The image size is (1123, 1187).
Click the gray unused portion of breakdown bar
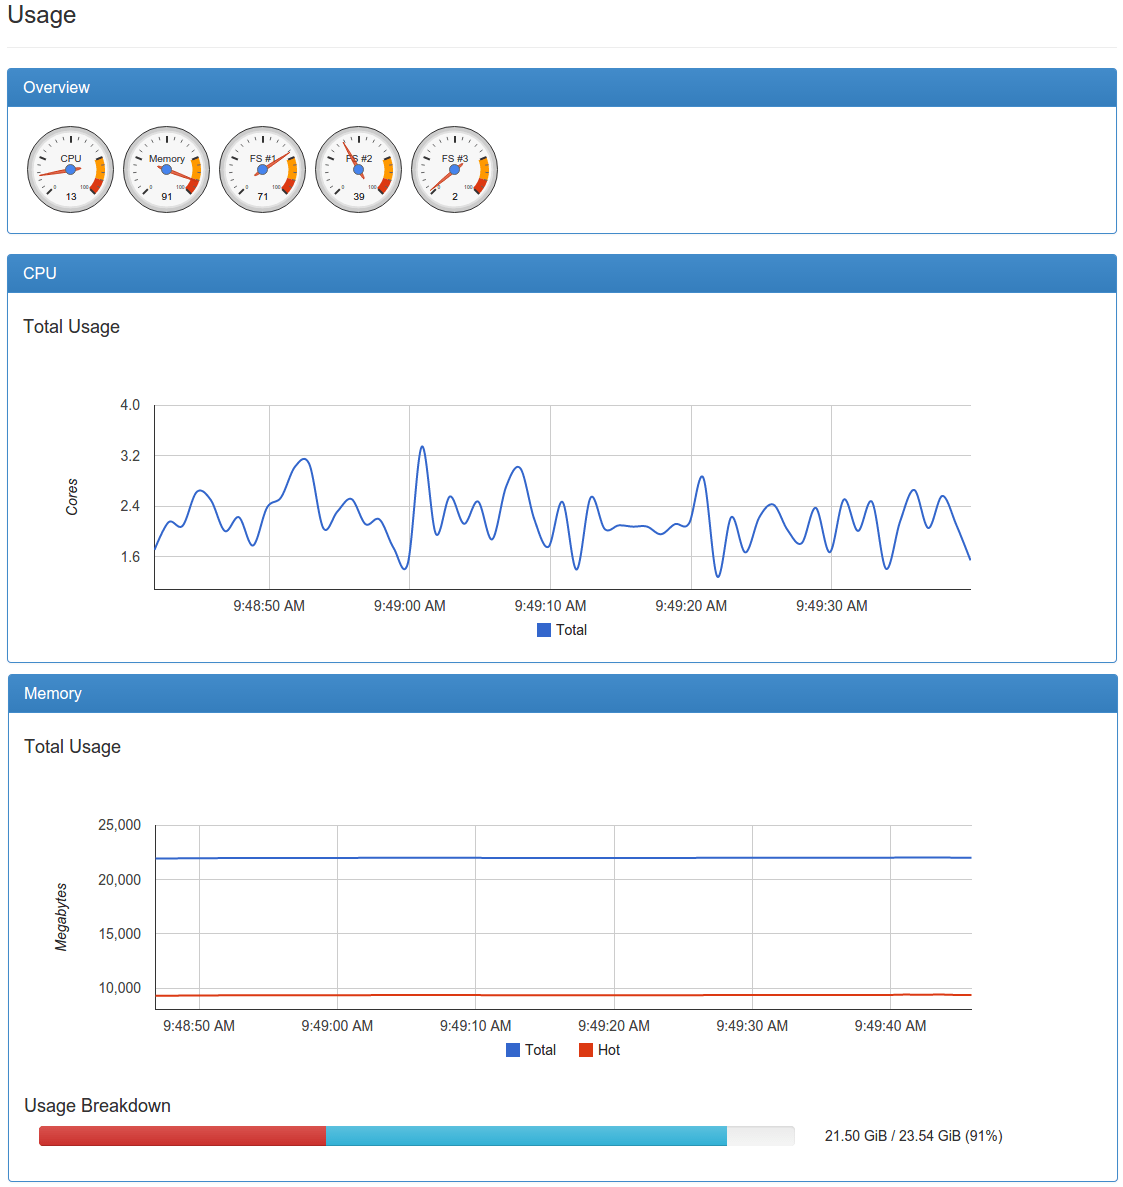[760, 1136]
